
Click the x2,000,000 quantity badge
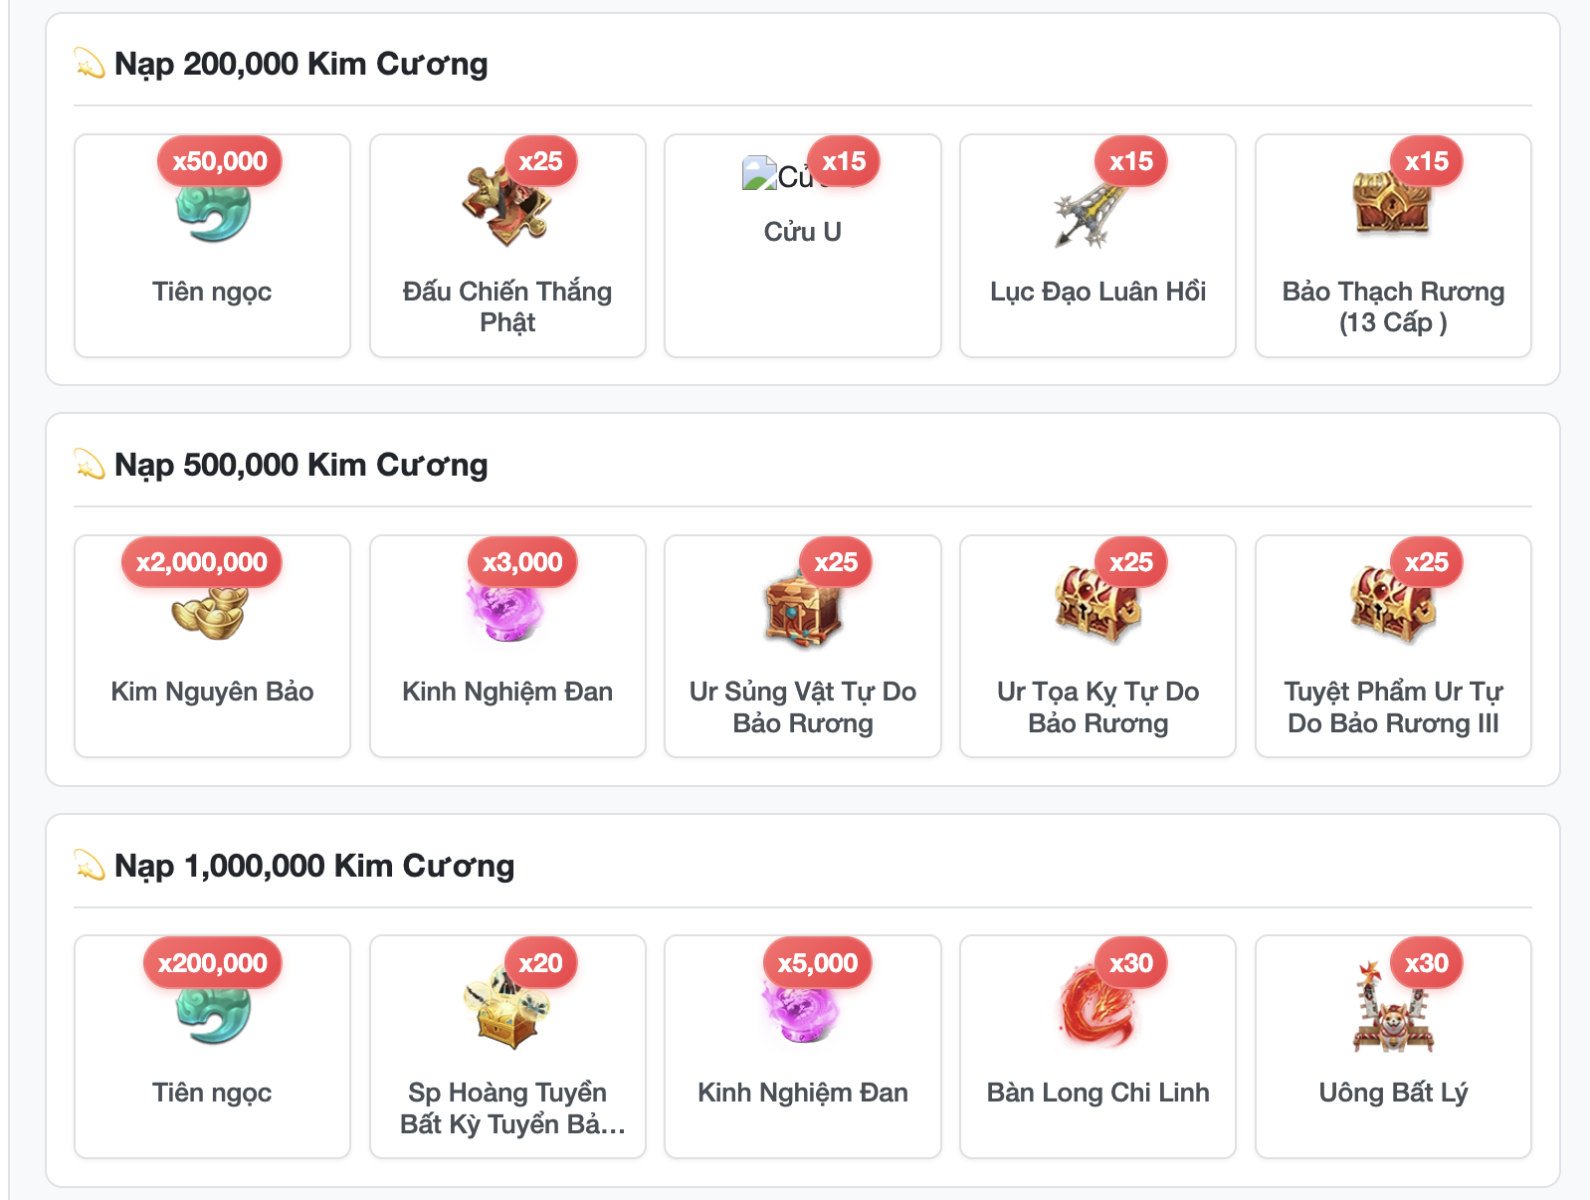(202, 562)
